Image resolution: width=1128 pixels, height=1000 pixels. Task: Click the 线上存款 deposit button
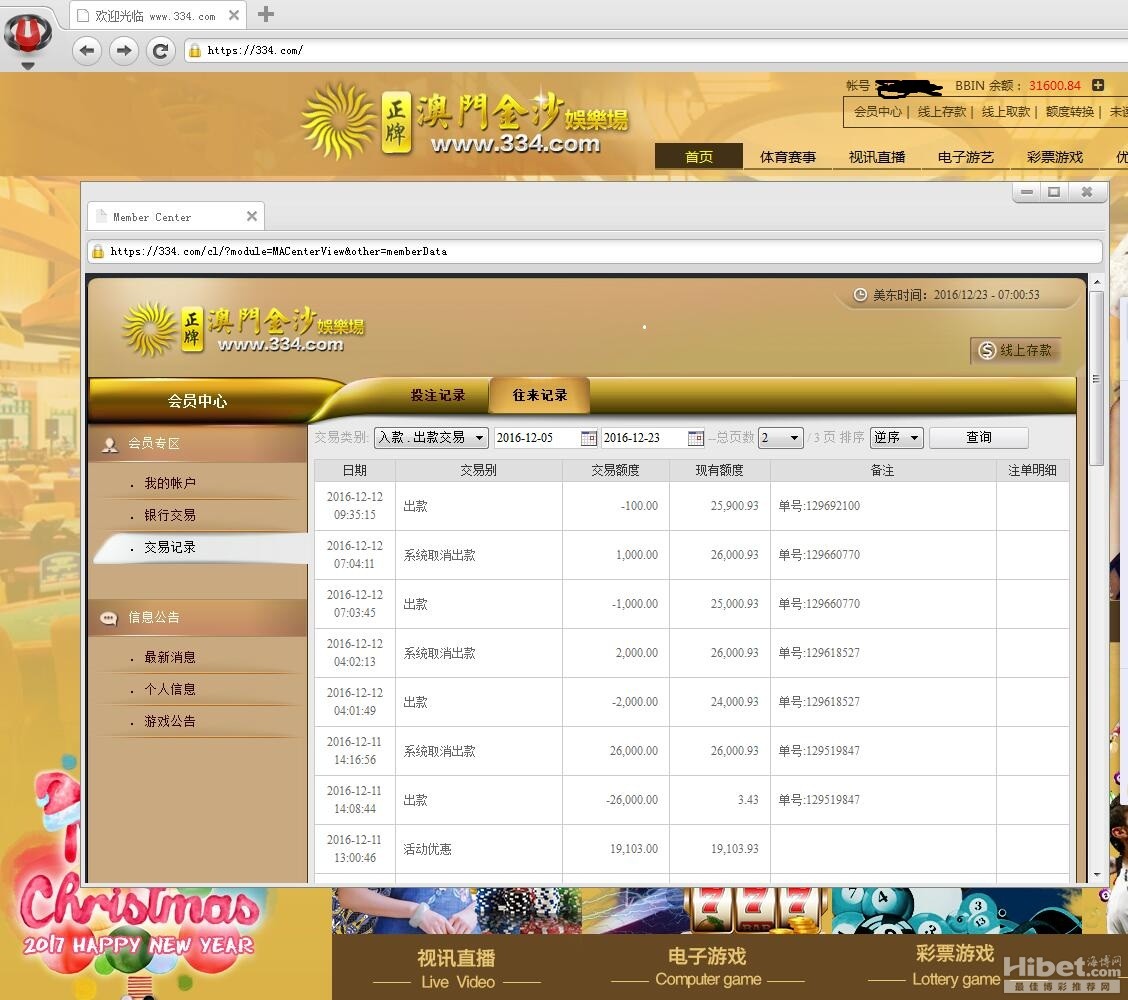pos(1016,350)
